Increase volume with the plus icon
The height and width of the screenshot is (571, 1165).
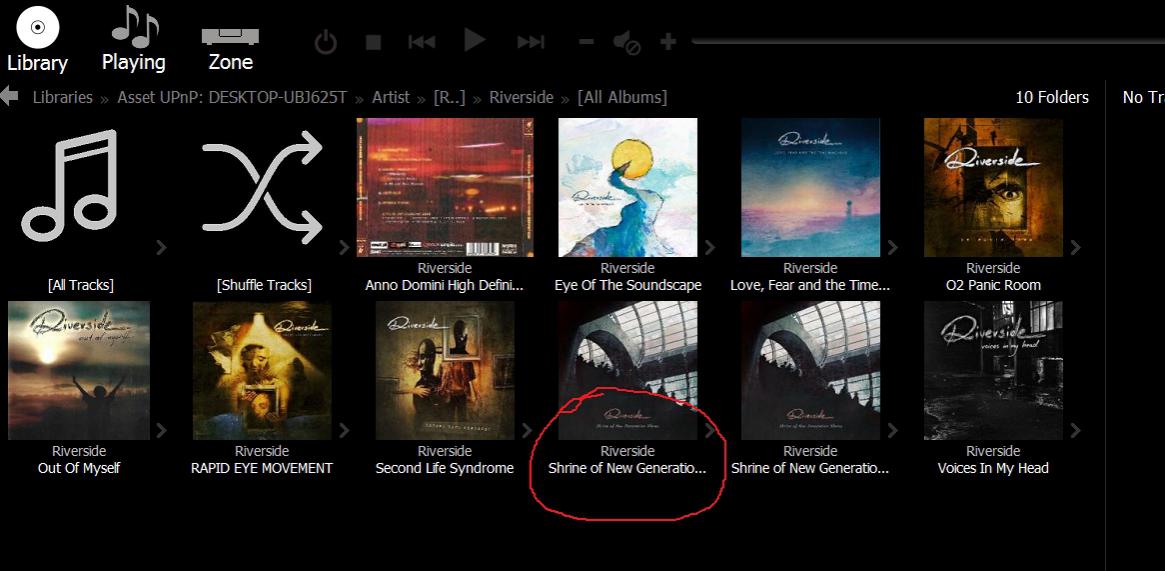tap(668, 42)
